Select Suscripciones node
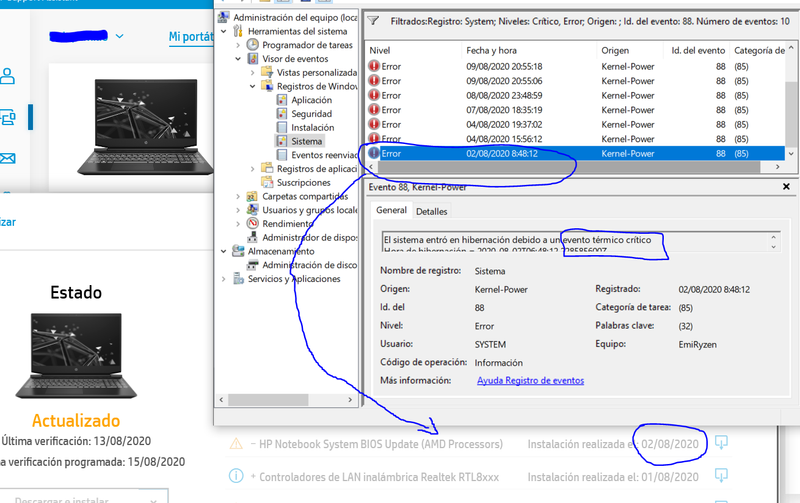The image size is (800, 503). pos(304,183)
